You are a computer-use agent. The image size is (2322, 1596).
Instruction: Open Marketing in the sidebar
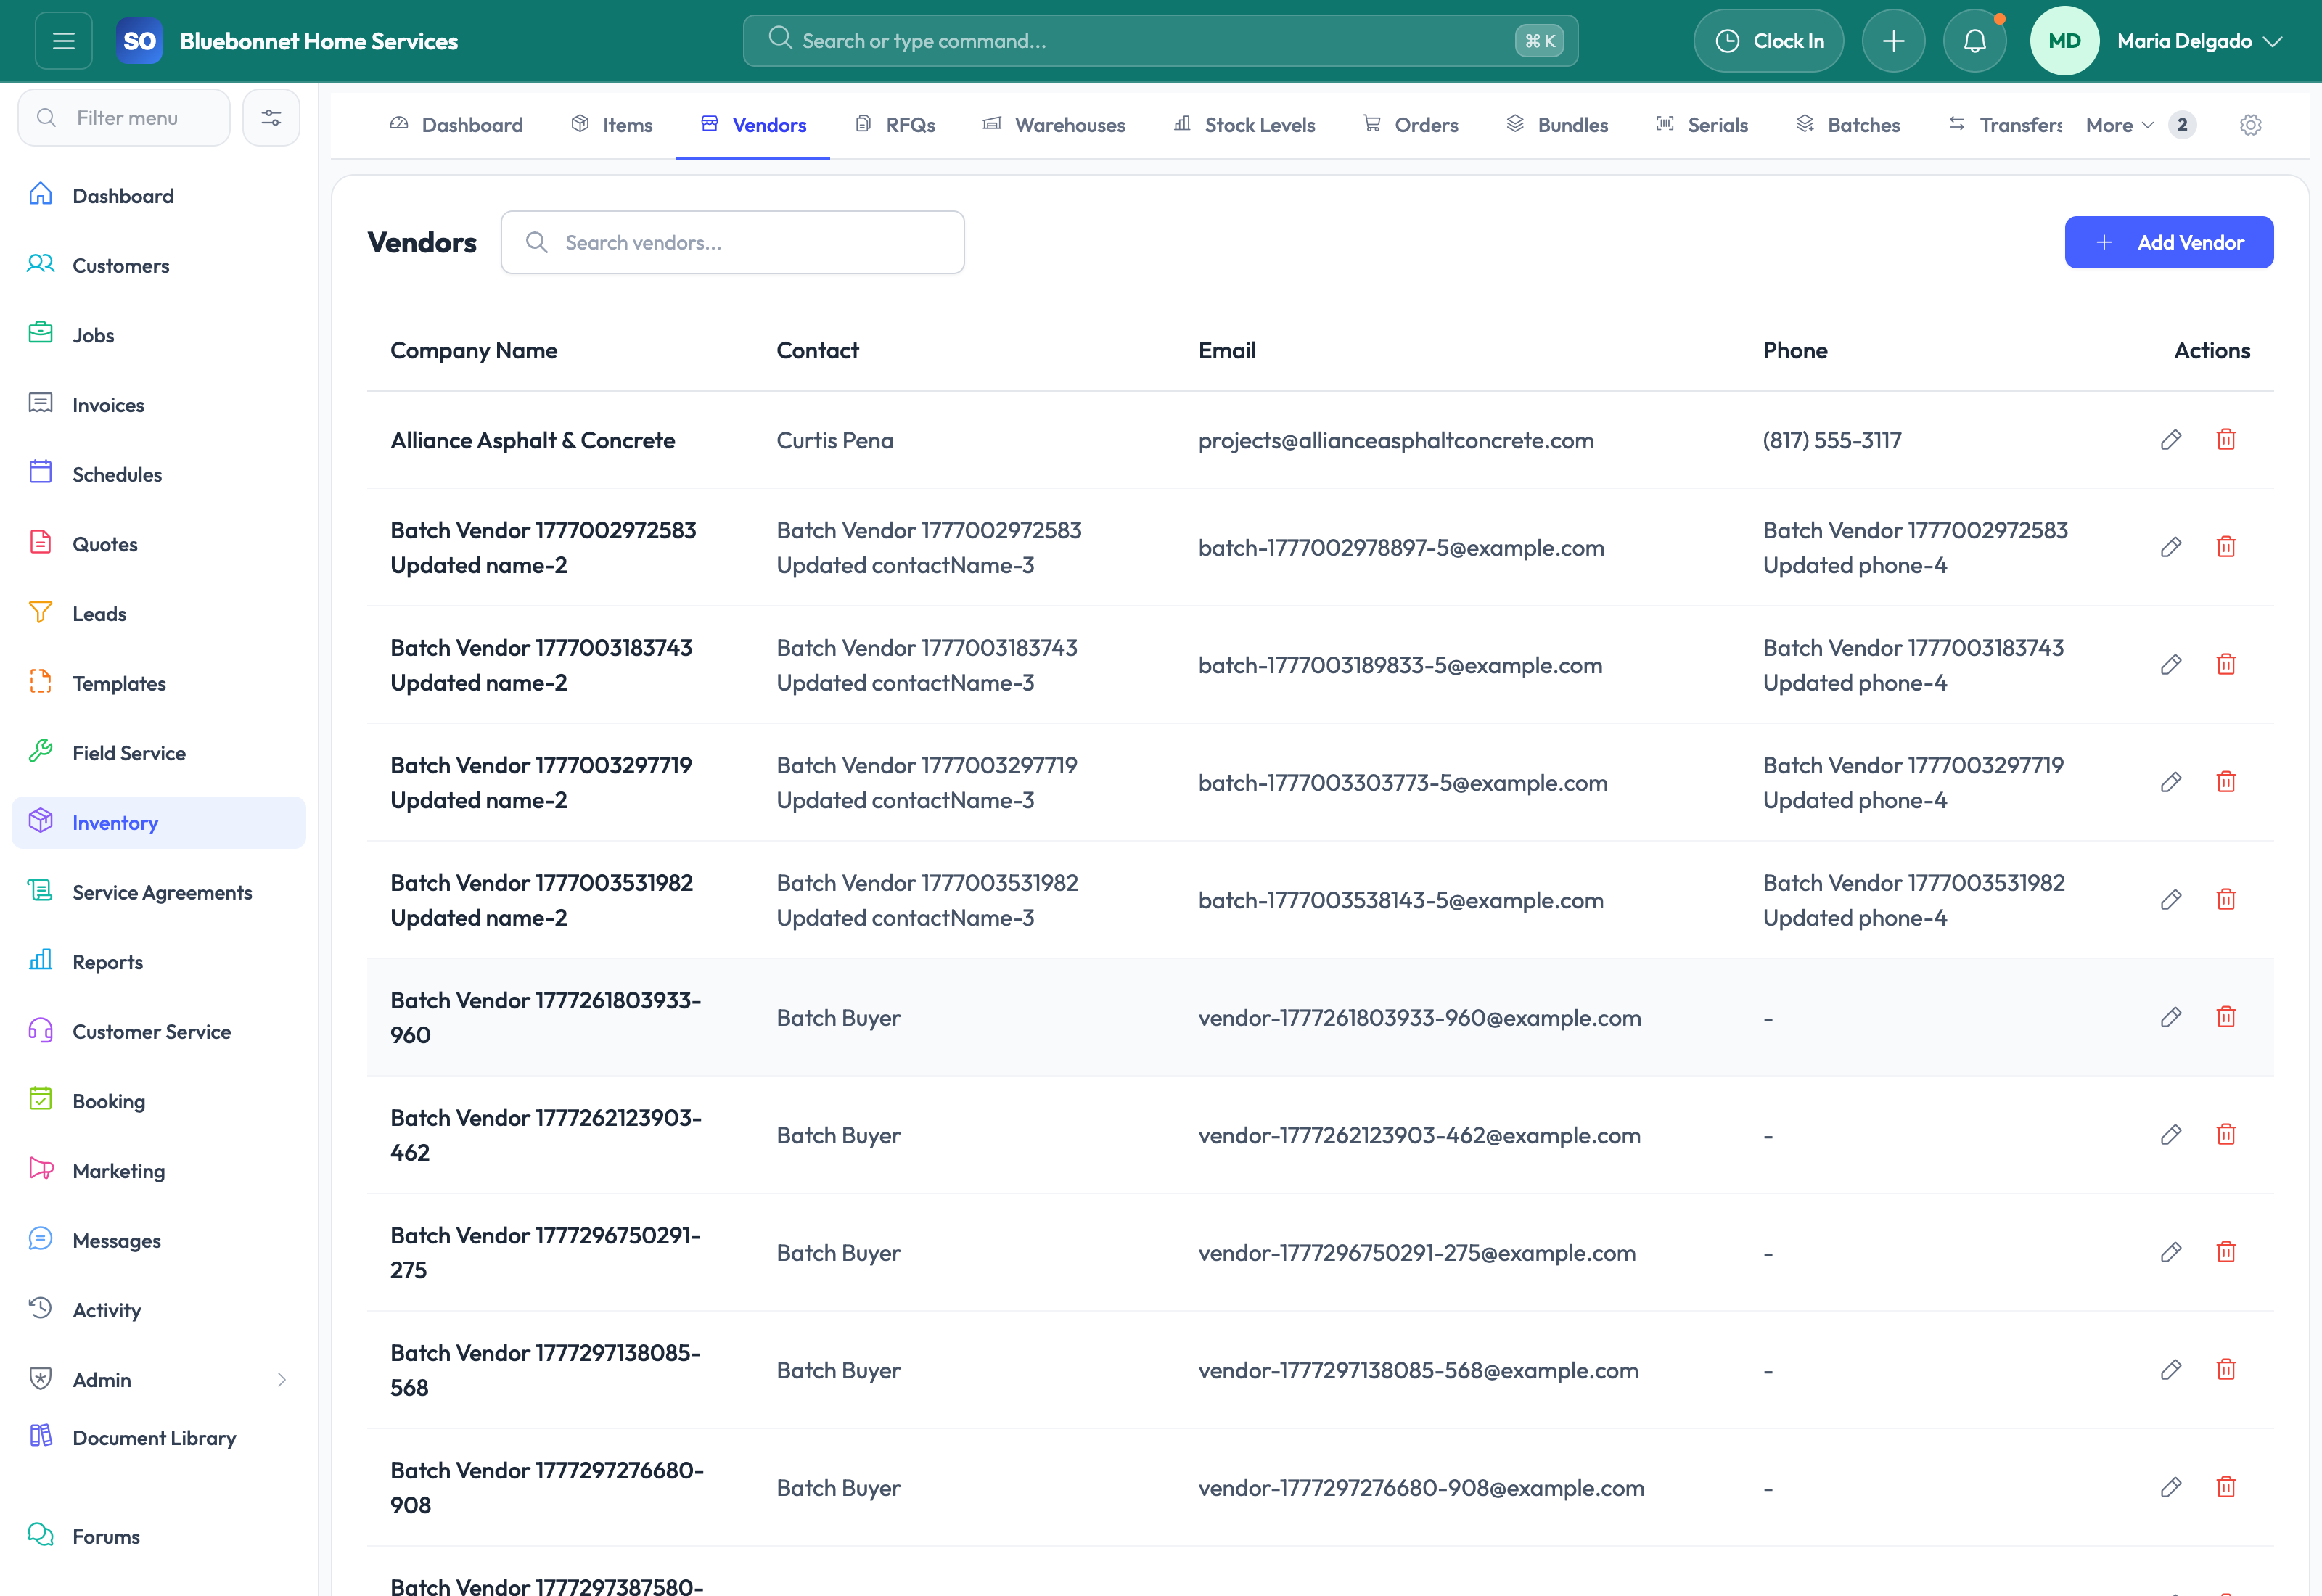click(x=159, y=1170)
